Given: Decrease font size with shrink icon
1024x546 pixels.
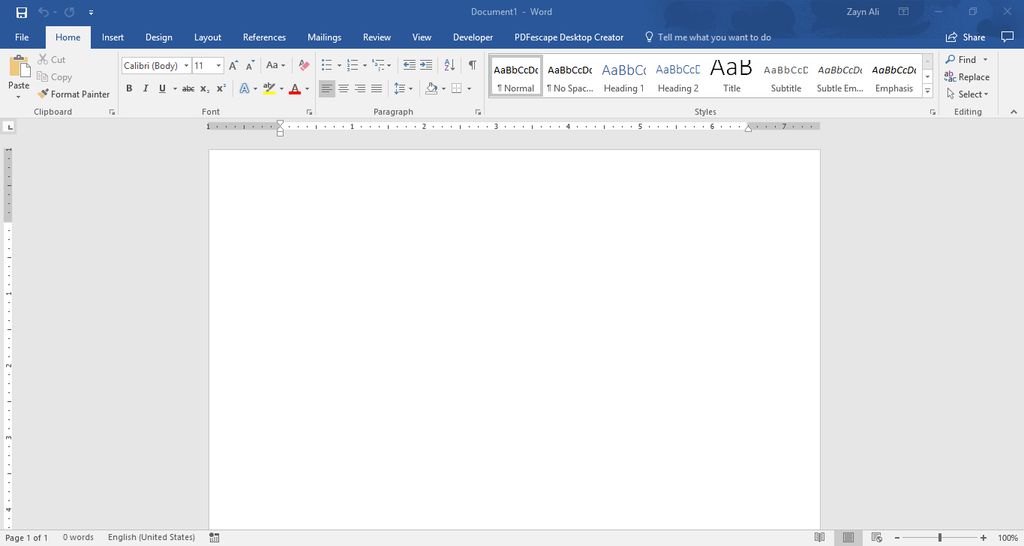Looking at the screenshot, I should point(250,65).
